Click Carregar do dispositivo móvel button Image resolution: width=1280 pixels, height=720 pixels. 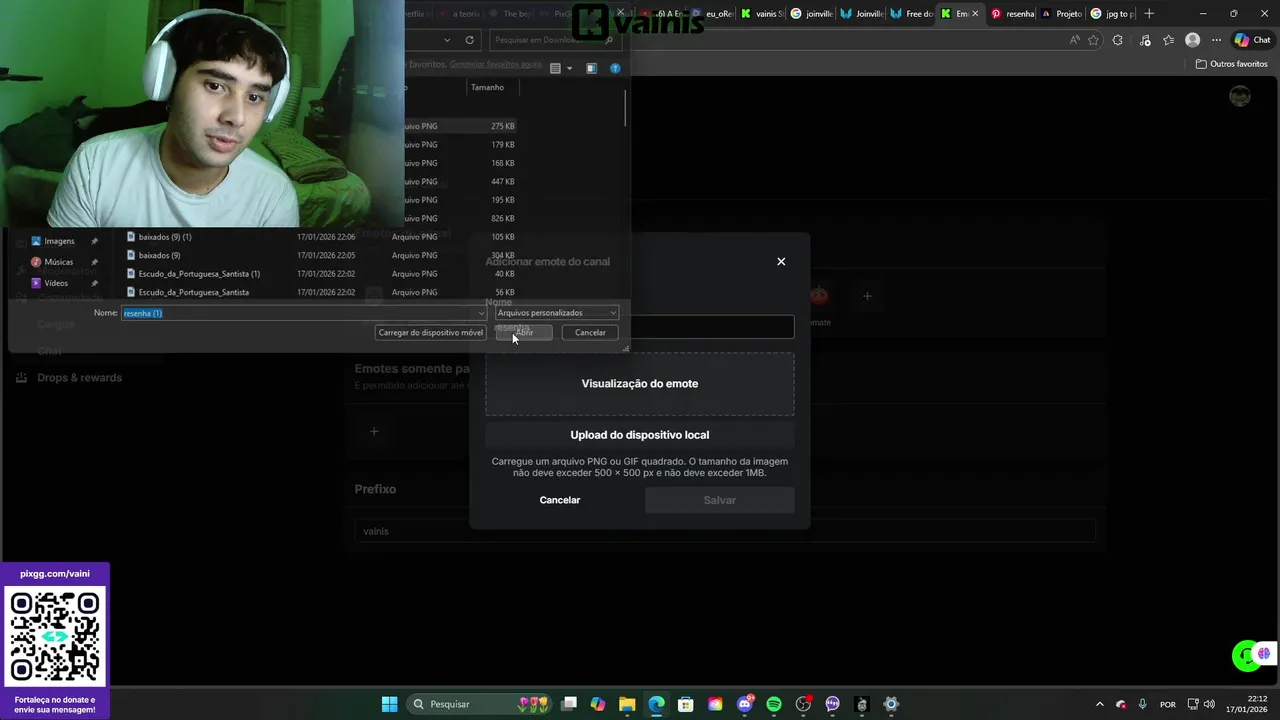pos(430,332)
